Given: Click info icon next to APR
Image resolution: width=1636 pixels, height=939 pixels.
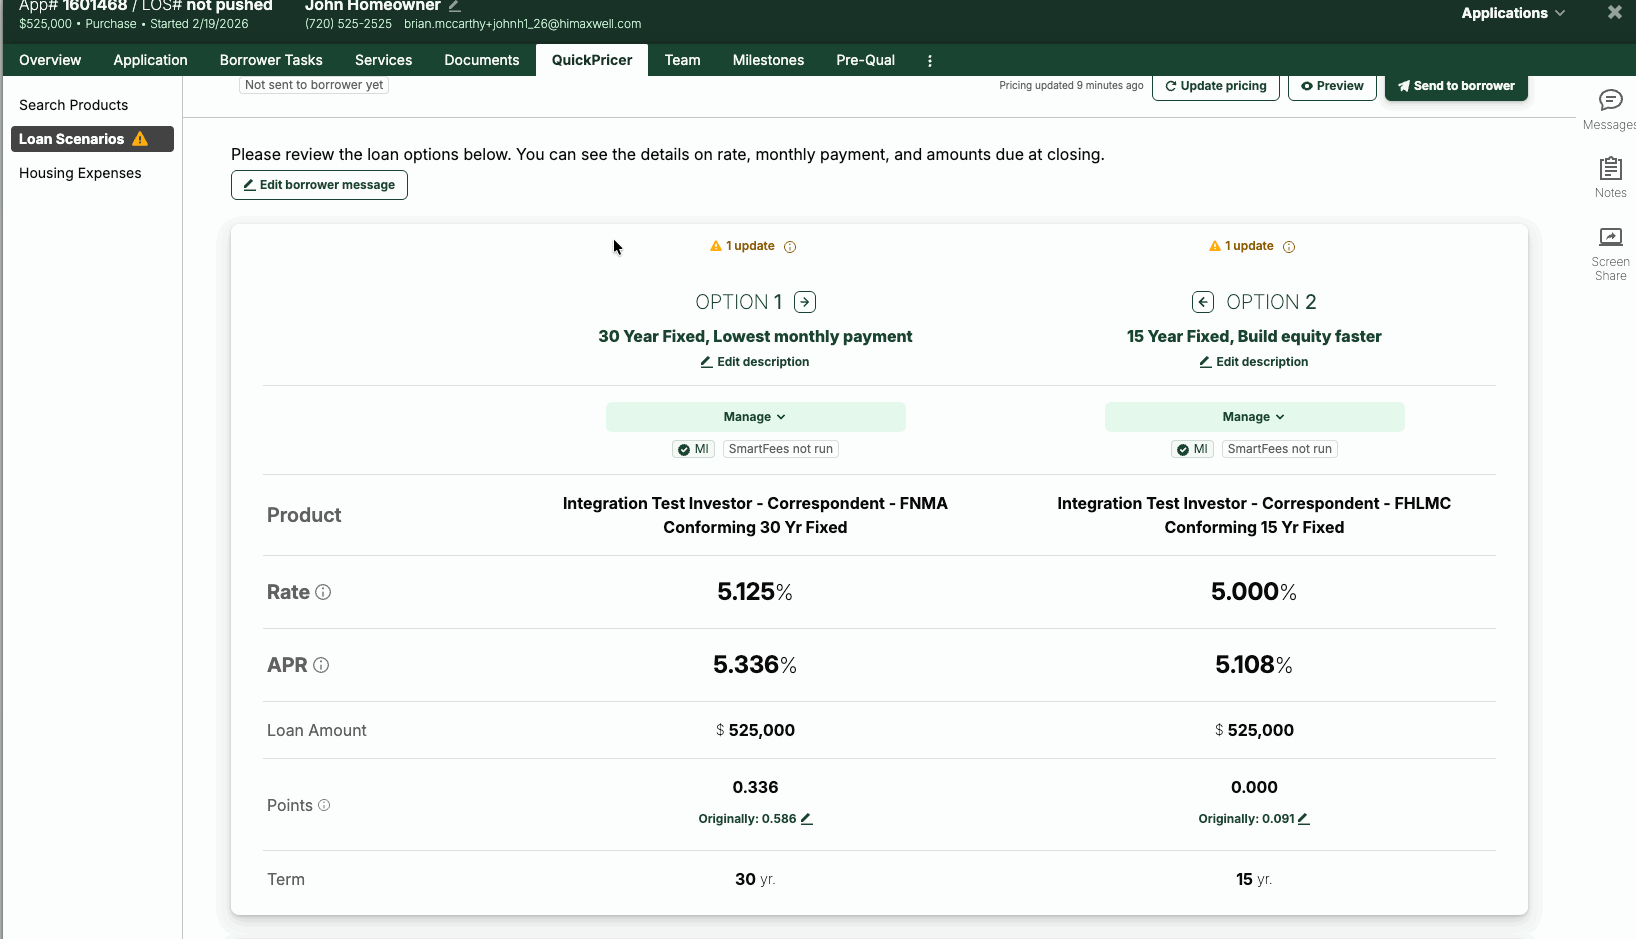Looking at the screenshot, I should [x=321, y=665].
